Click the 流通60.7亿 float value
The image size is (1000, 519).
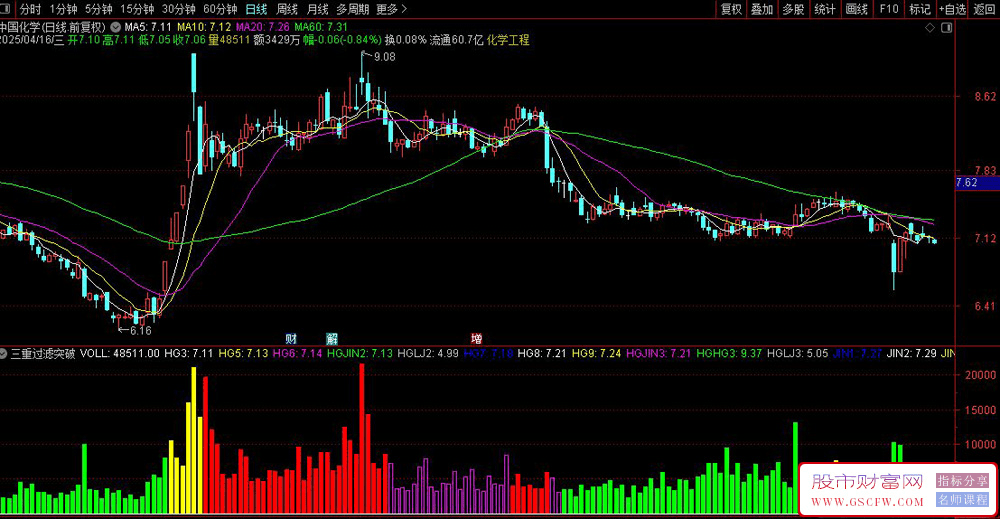click(457, 40)
